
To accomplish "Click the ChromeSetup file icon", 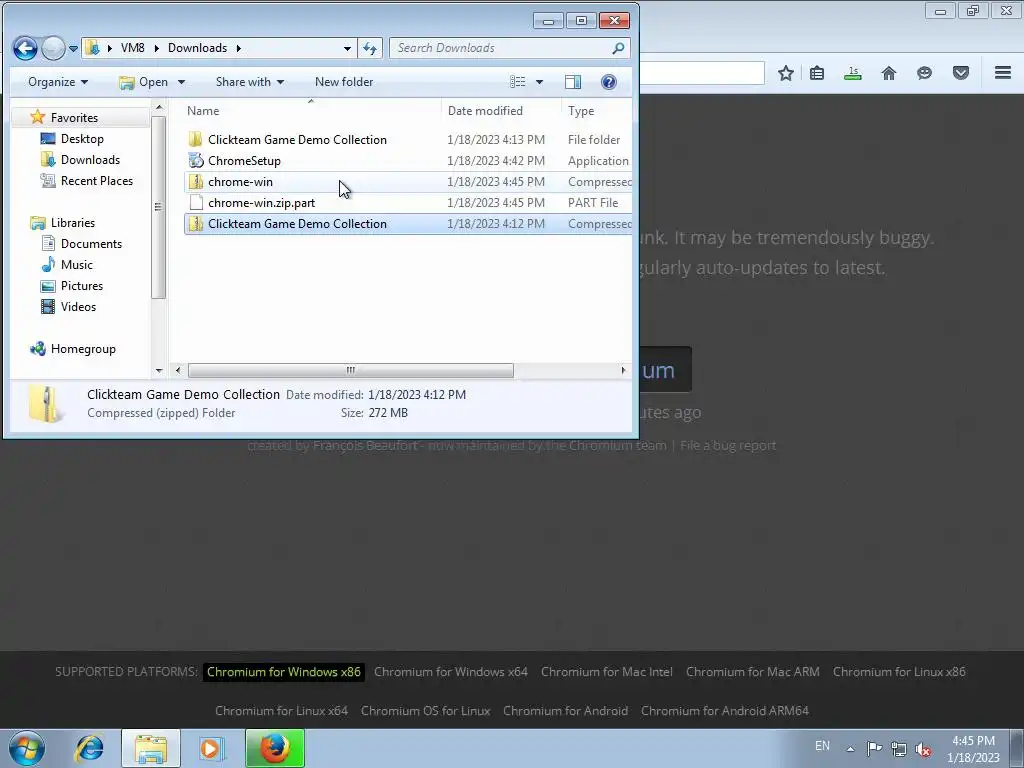I will (x=196, y=160).
